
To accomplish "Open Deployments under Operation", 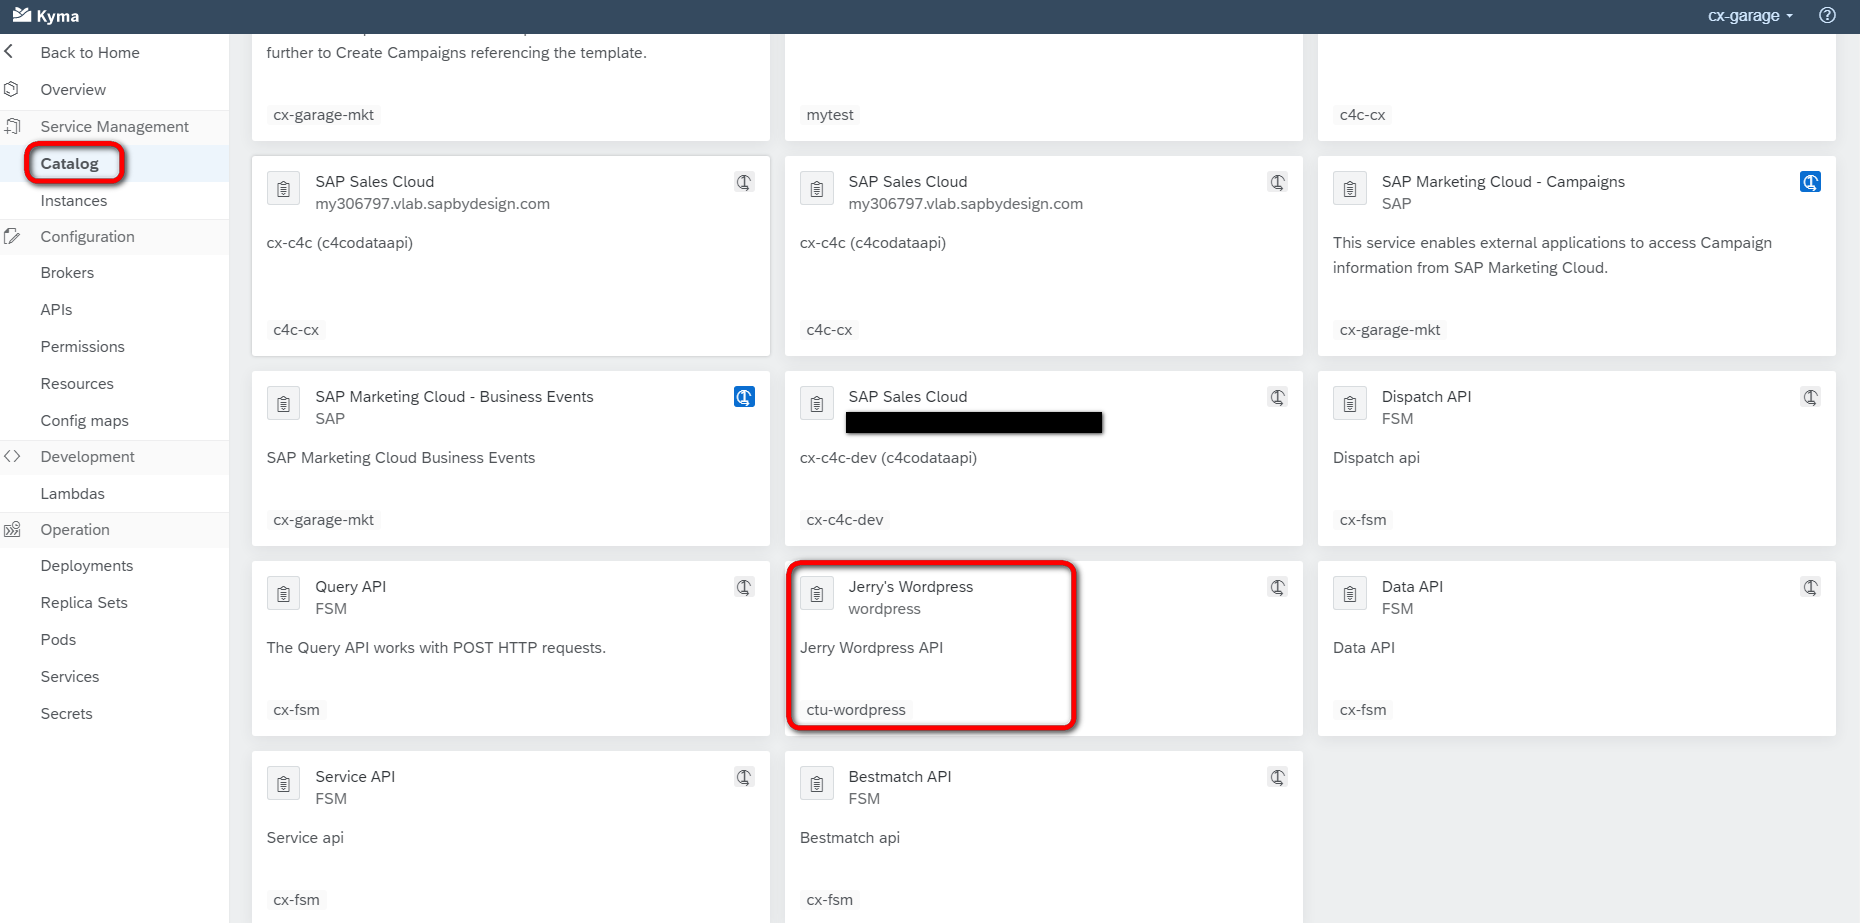I will pos(87,565).
